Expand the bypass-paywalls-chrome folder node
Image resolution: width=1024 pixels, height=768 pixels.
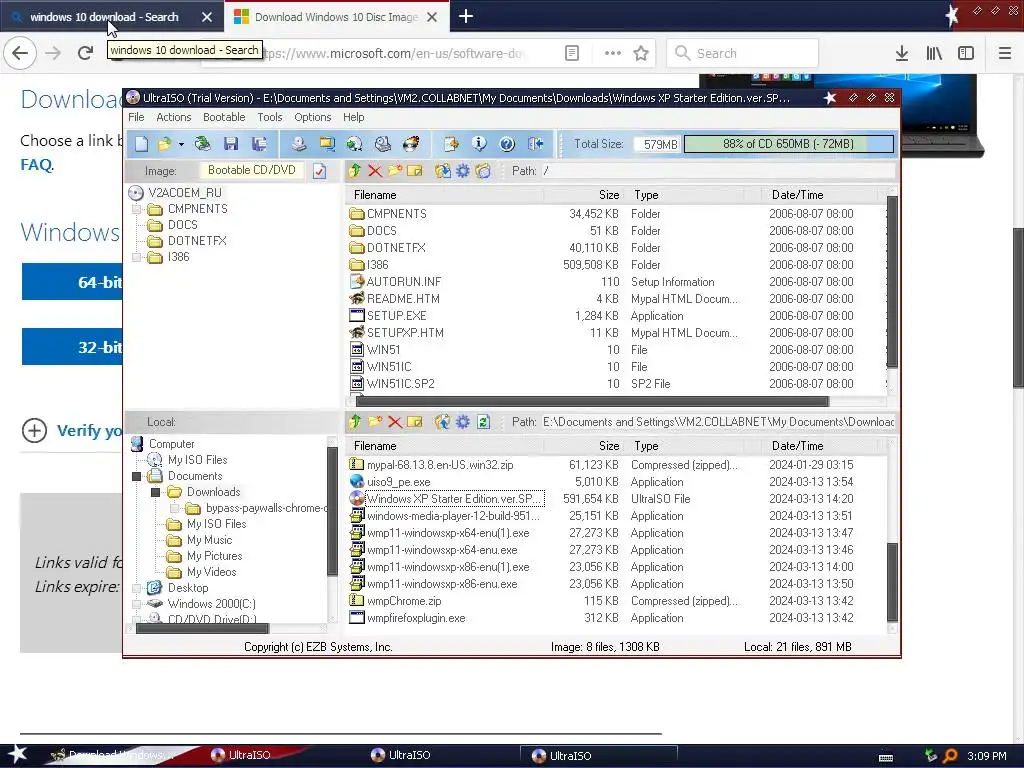pyautogui.click(x=174, y=508)
